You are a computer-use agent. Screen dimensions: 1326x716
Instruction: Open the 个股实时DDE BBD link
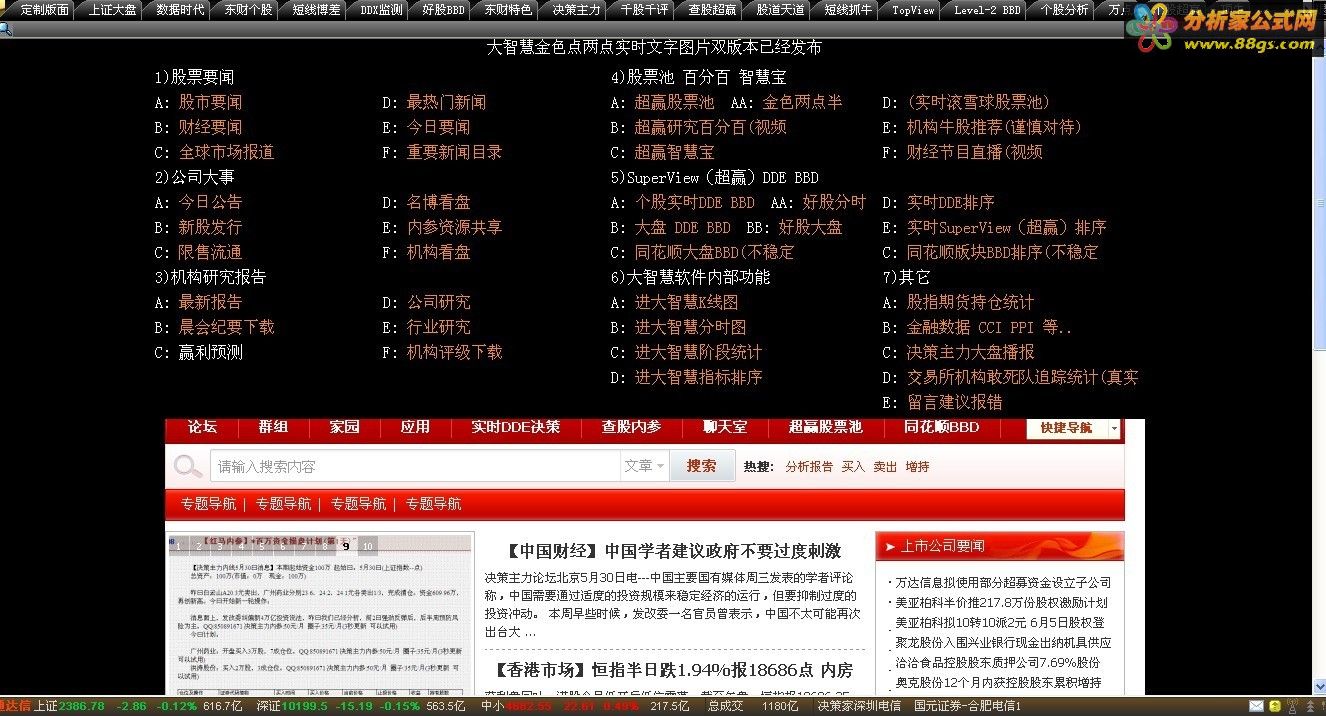(694, 202)
